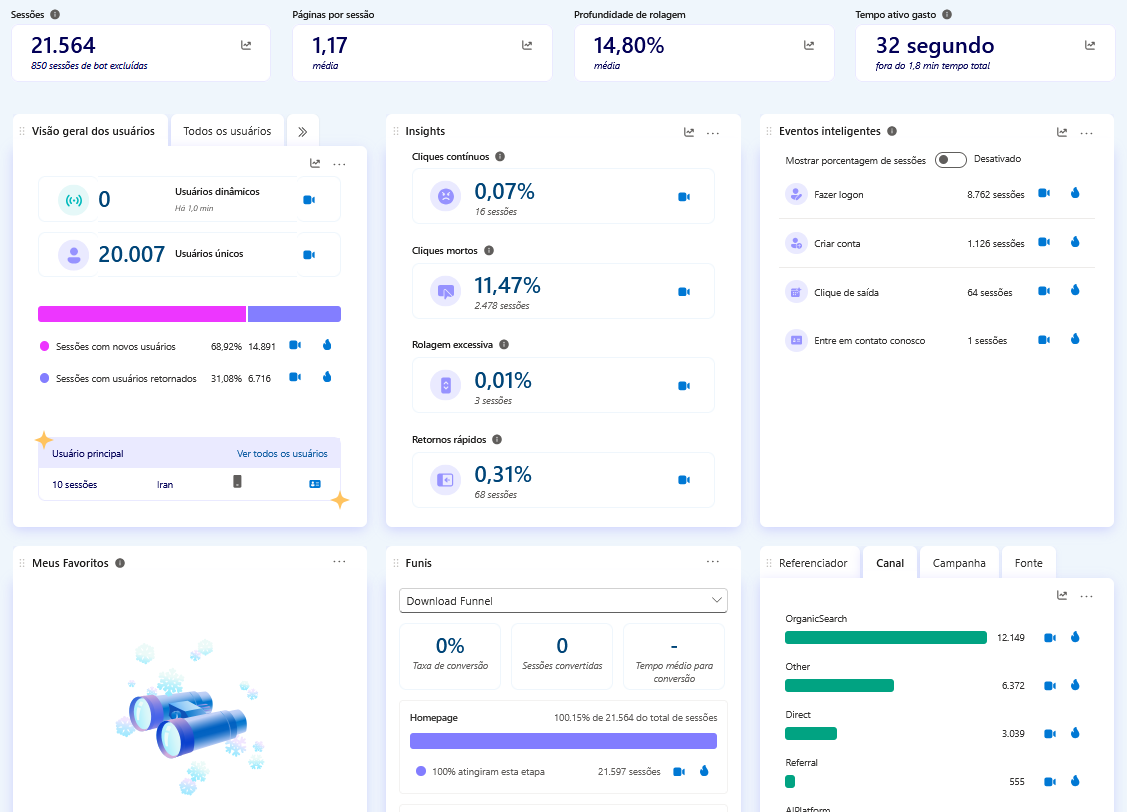Click the green Other channel bar

point(840,686)
